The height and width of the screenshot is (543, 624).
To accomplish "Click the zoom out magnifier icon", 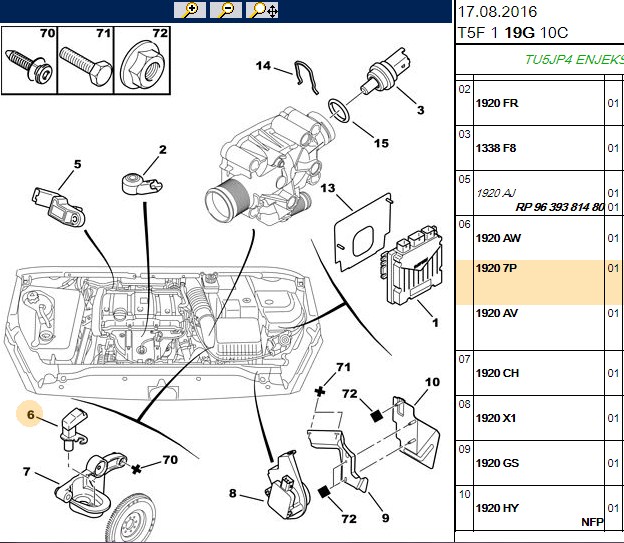I will (226, 10).
